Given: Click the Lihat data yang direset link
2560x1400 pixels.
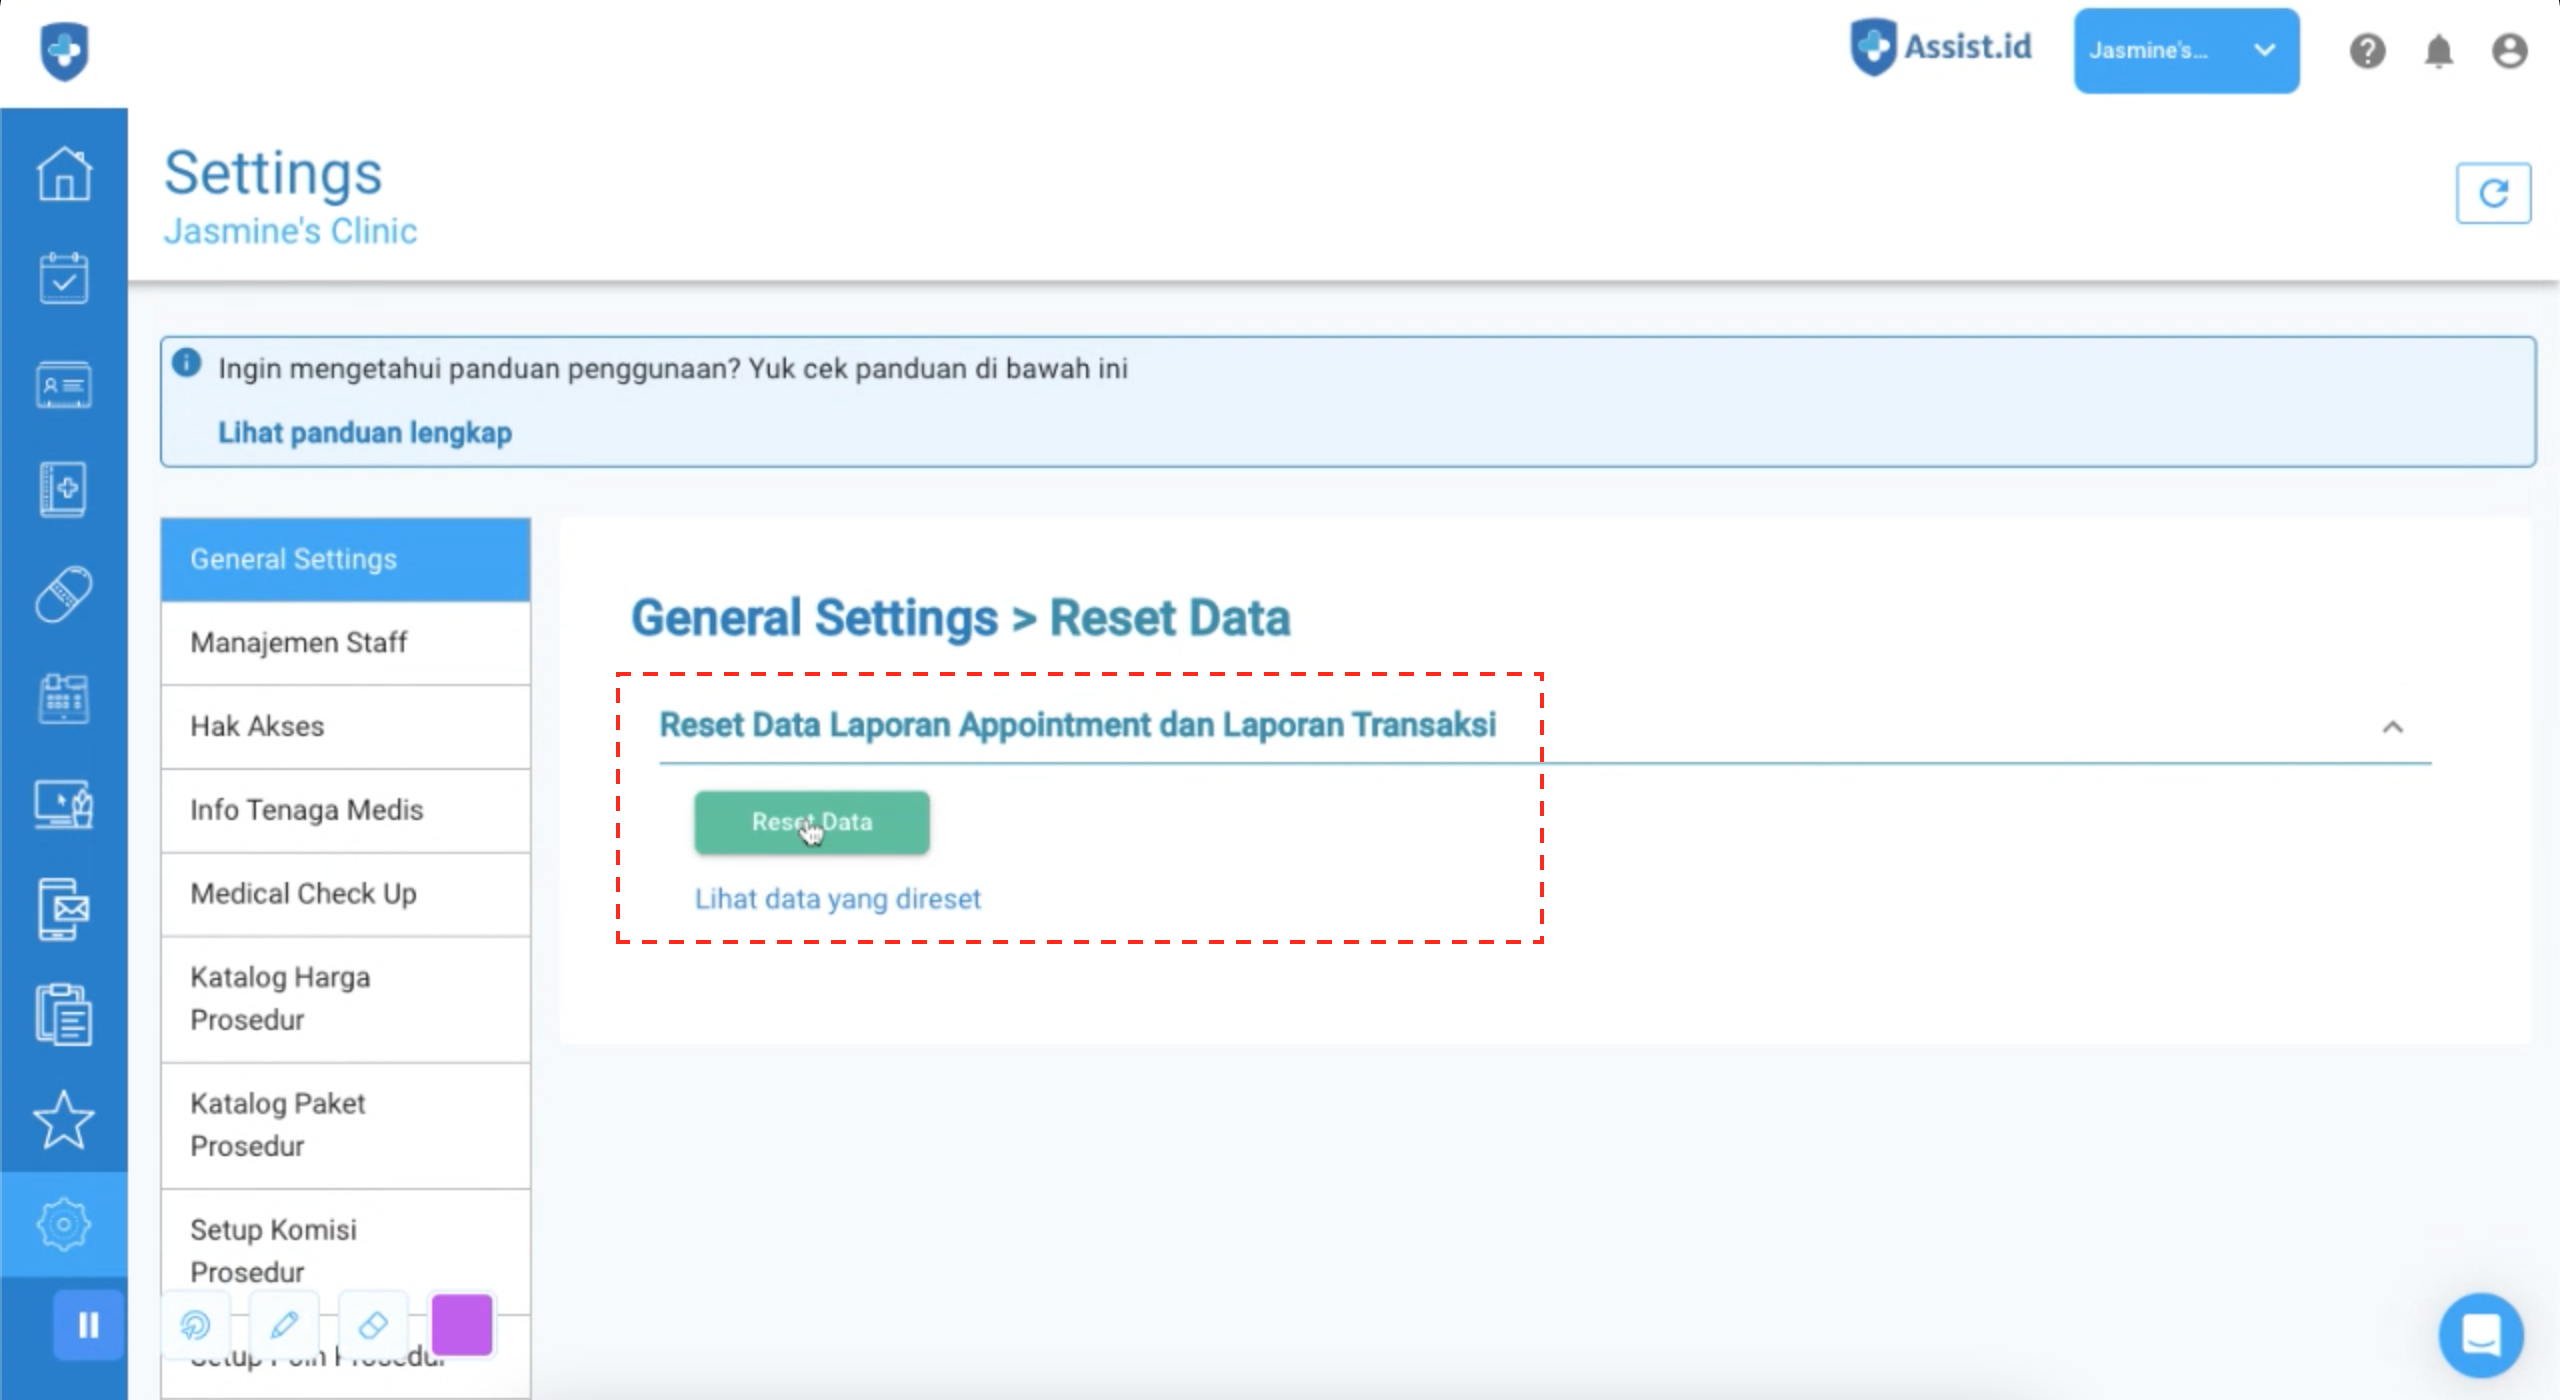Looking at the screenshot, I should click(837, 899).
